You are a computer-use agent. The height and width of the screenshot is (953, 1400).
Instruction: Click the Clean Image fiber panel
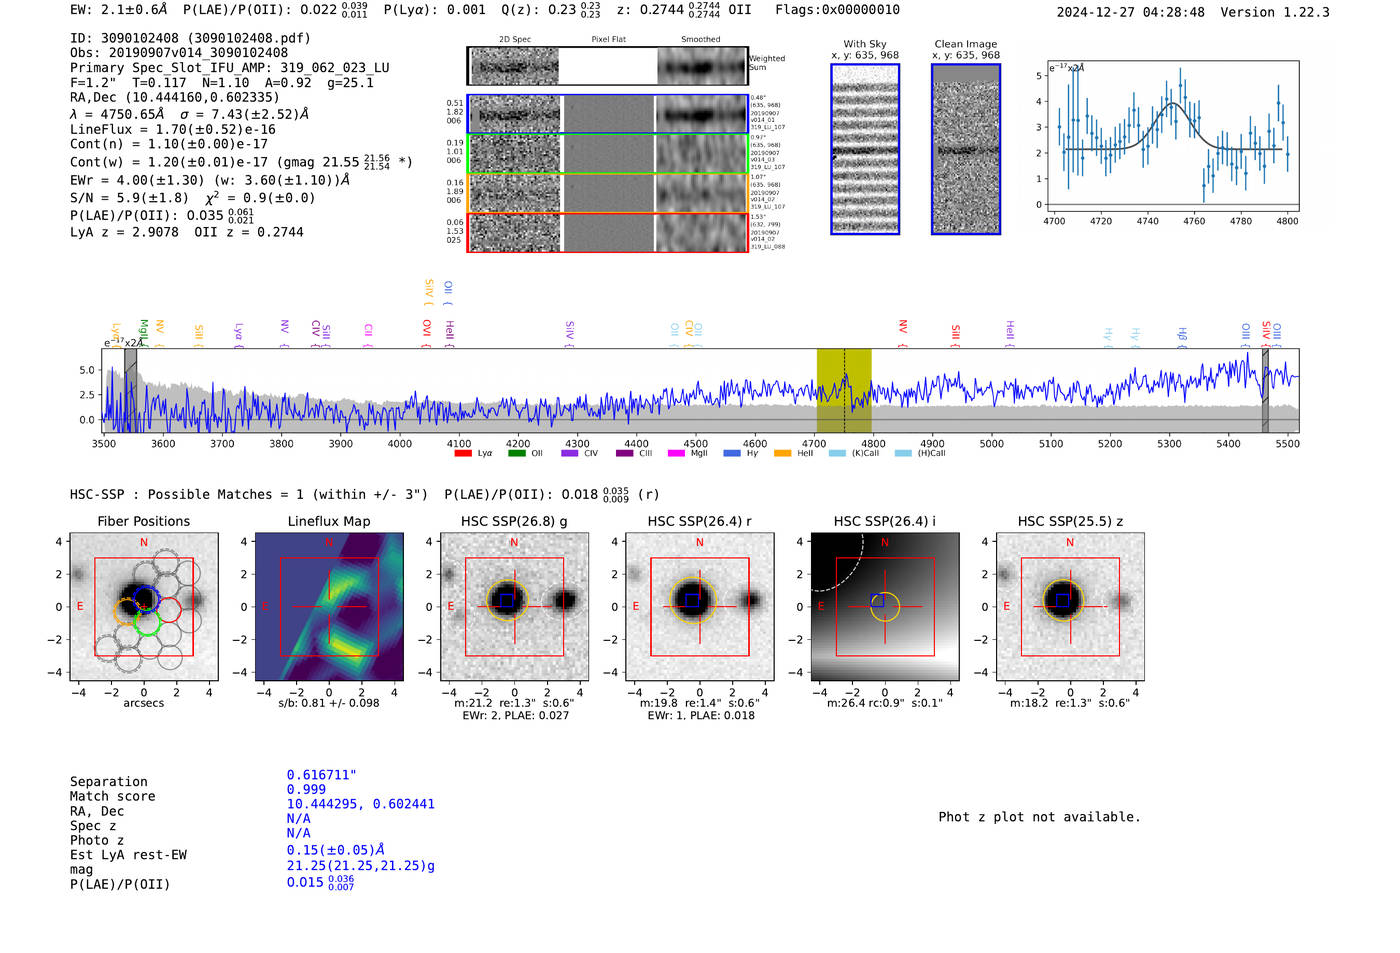966,149
